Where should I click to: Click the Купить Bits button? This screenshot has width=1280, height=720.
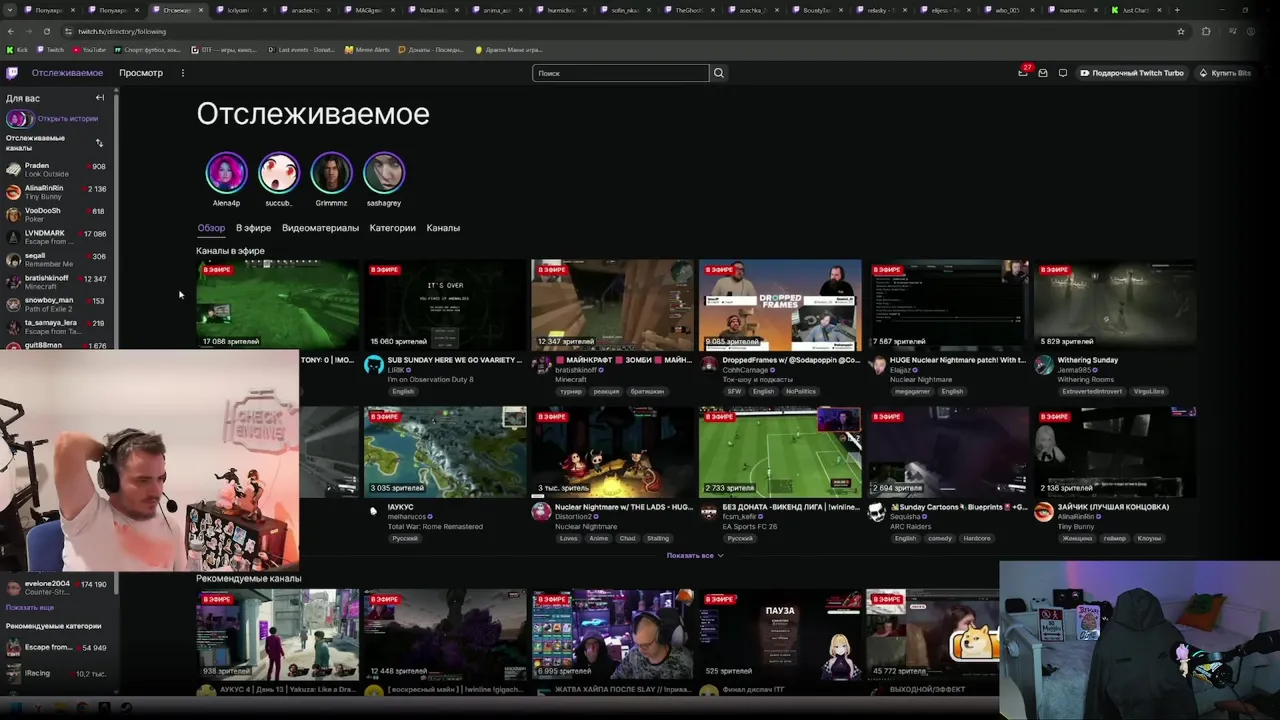point(1225,73)
